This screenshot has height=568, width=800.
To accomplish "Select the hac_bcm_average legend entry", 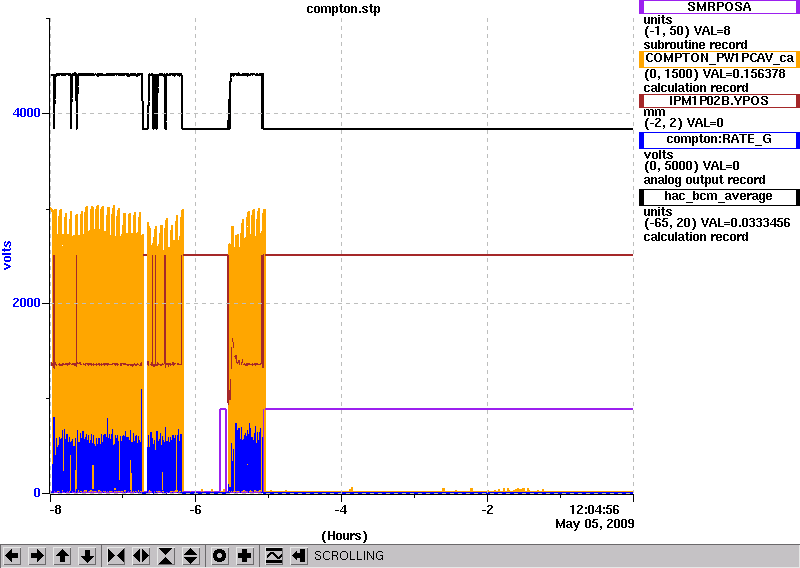I will tap(719, 197).
